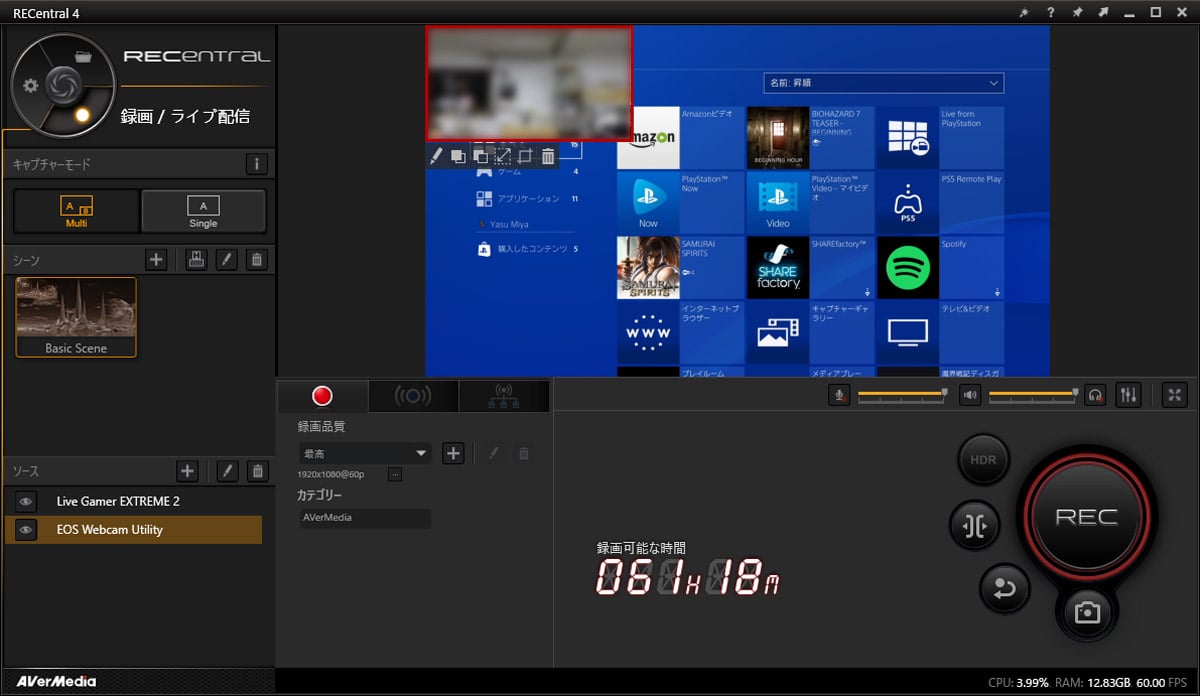Screen dimensions: 1200x696
Task: Pin the window with the title bar pin
Action: (x=1076, y=12)
